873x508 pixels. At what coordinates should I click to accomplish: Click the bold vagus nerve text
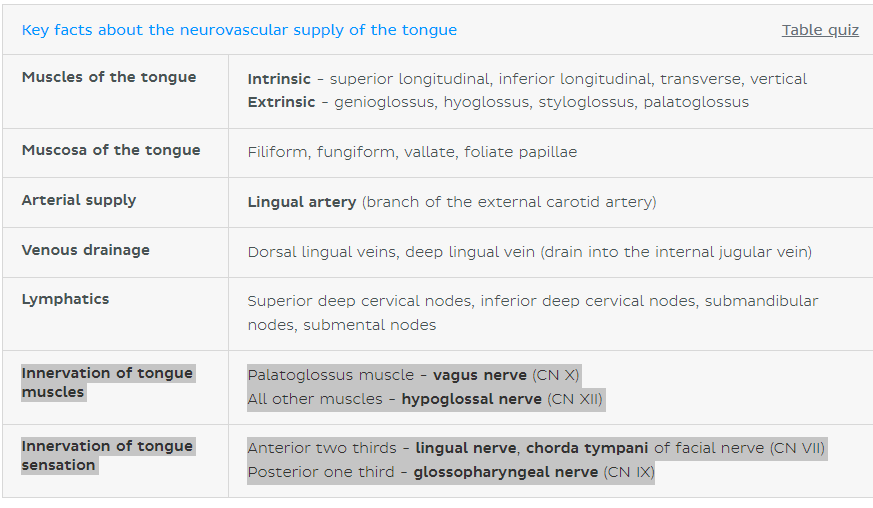point(480,375)
